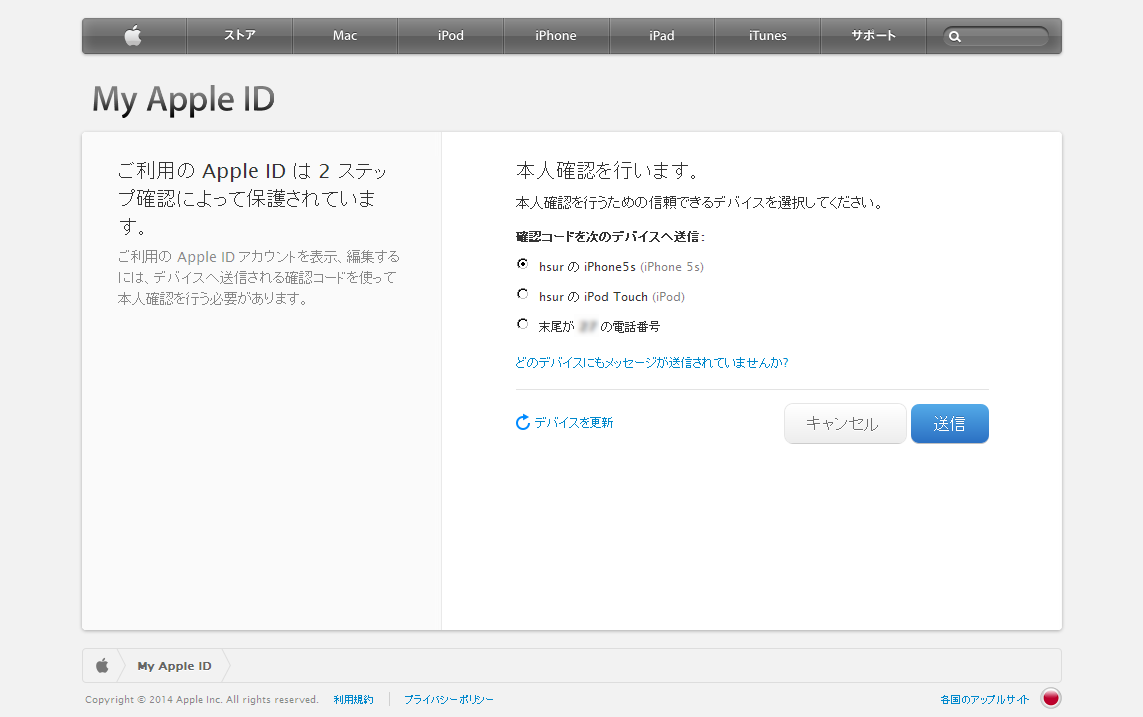Choose the phone number radio option

coord(522,325)
